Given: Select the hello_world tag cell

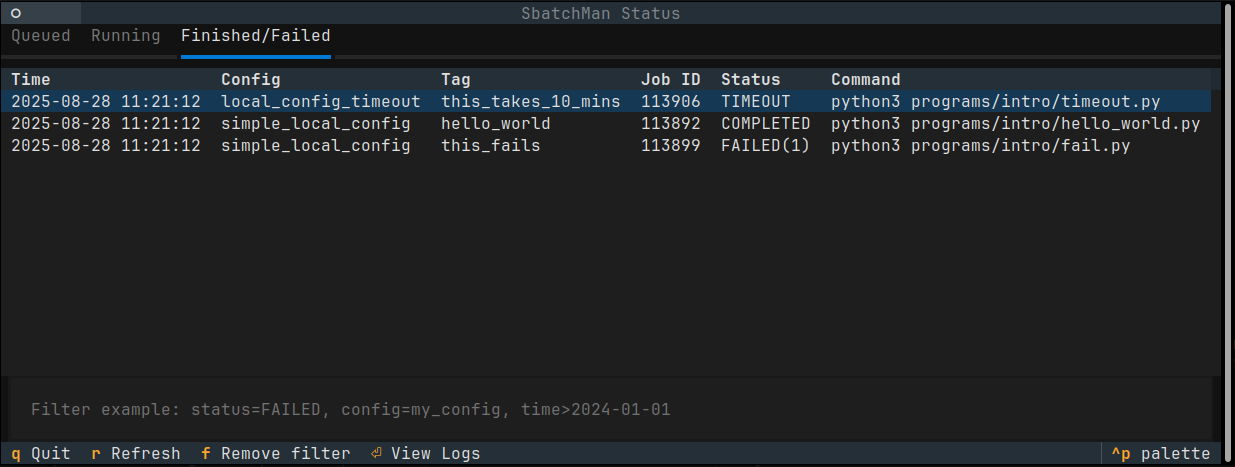Looking at the screenshot, I should pos(496,124).
